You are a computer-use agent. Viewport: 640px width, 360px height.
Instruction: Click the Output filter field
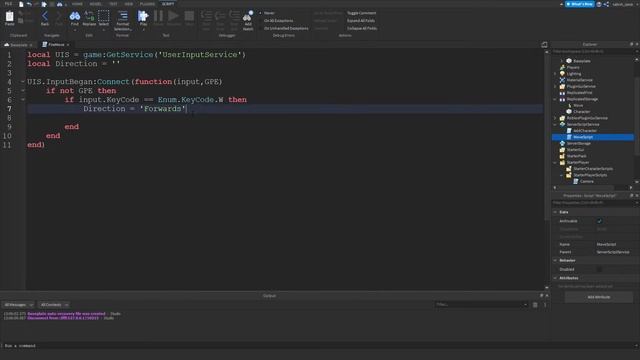pyautogui.click(x=480, y=304)
